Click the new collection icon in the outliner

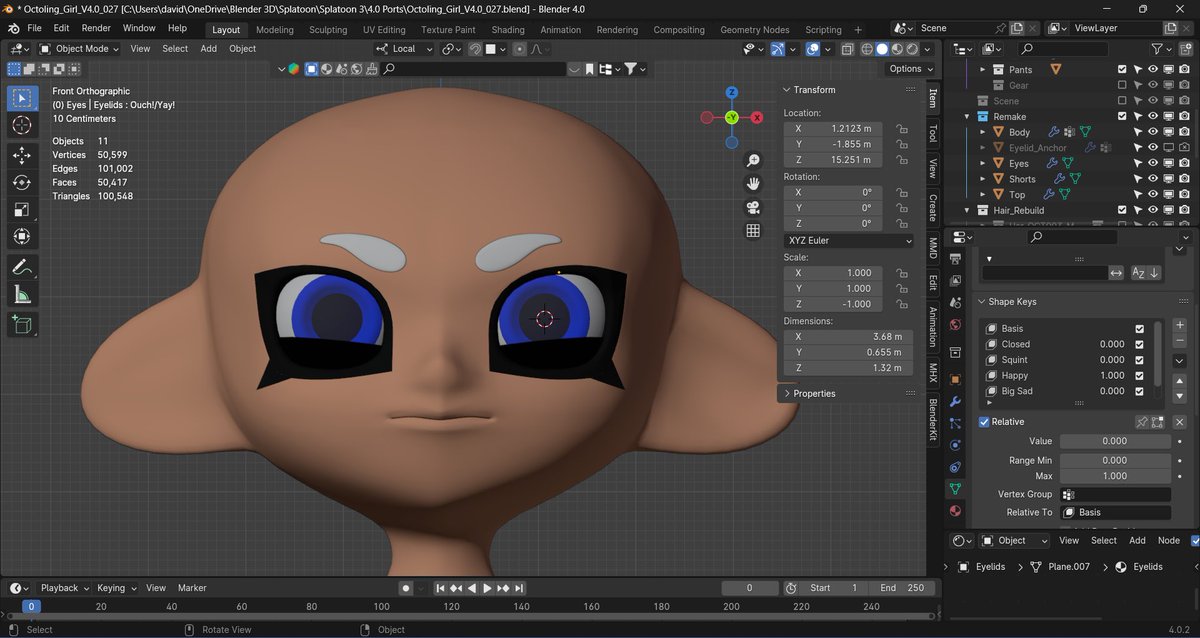pyautogui.click(x=1186, y=48)
